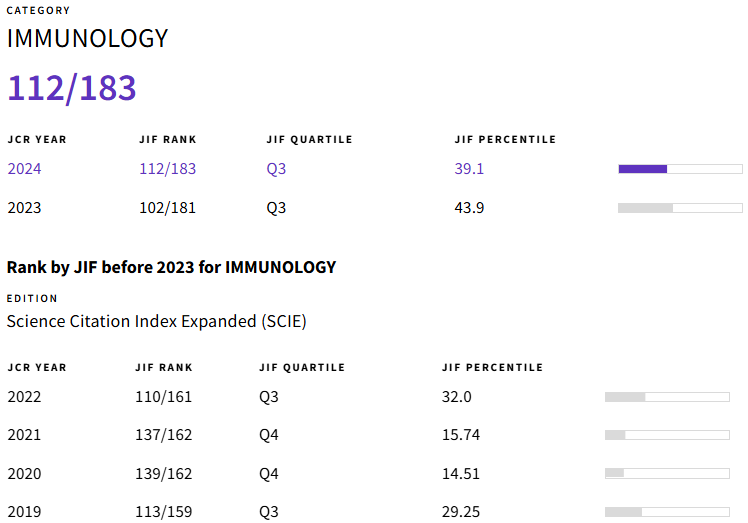Click the 2020 percentile progress bar

click(667, 473)
